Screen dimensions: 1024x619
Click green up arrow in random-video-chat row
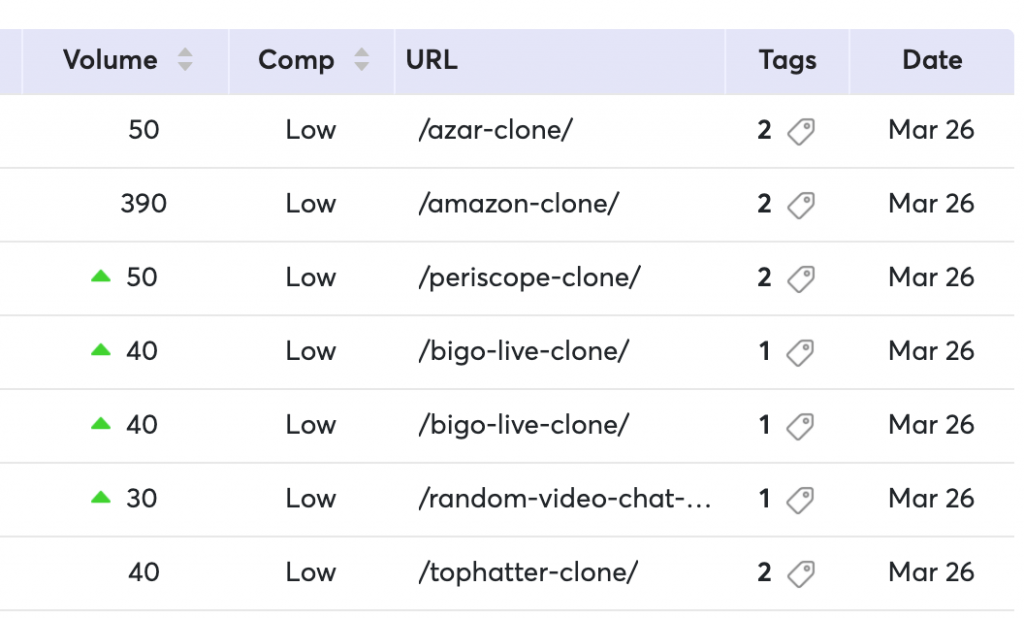(101, 498)
